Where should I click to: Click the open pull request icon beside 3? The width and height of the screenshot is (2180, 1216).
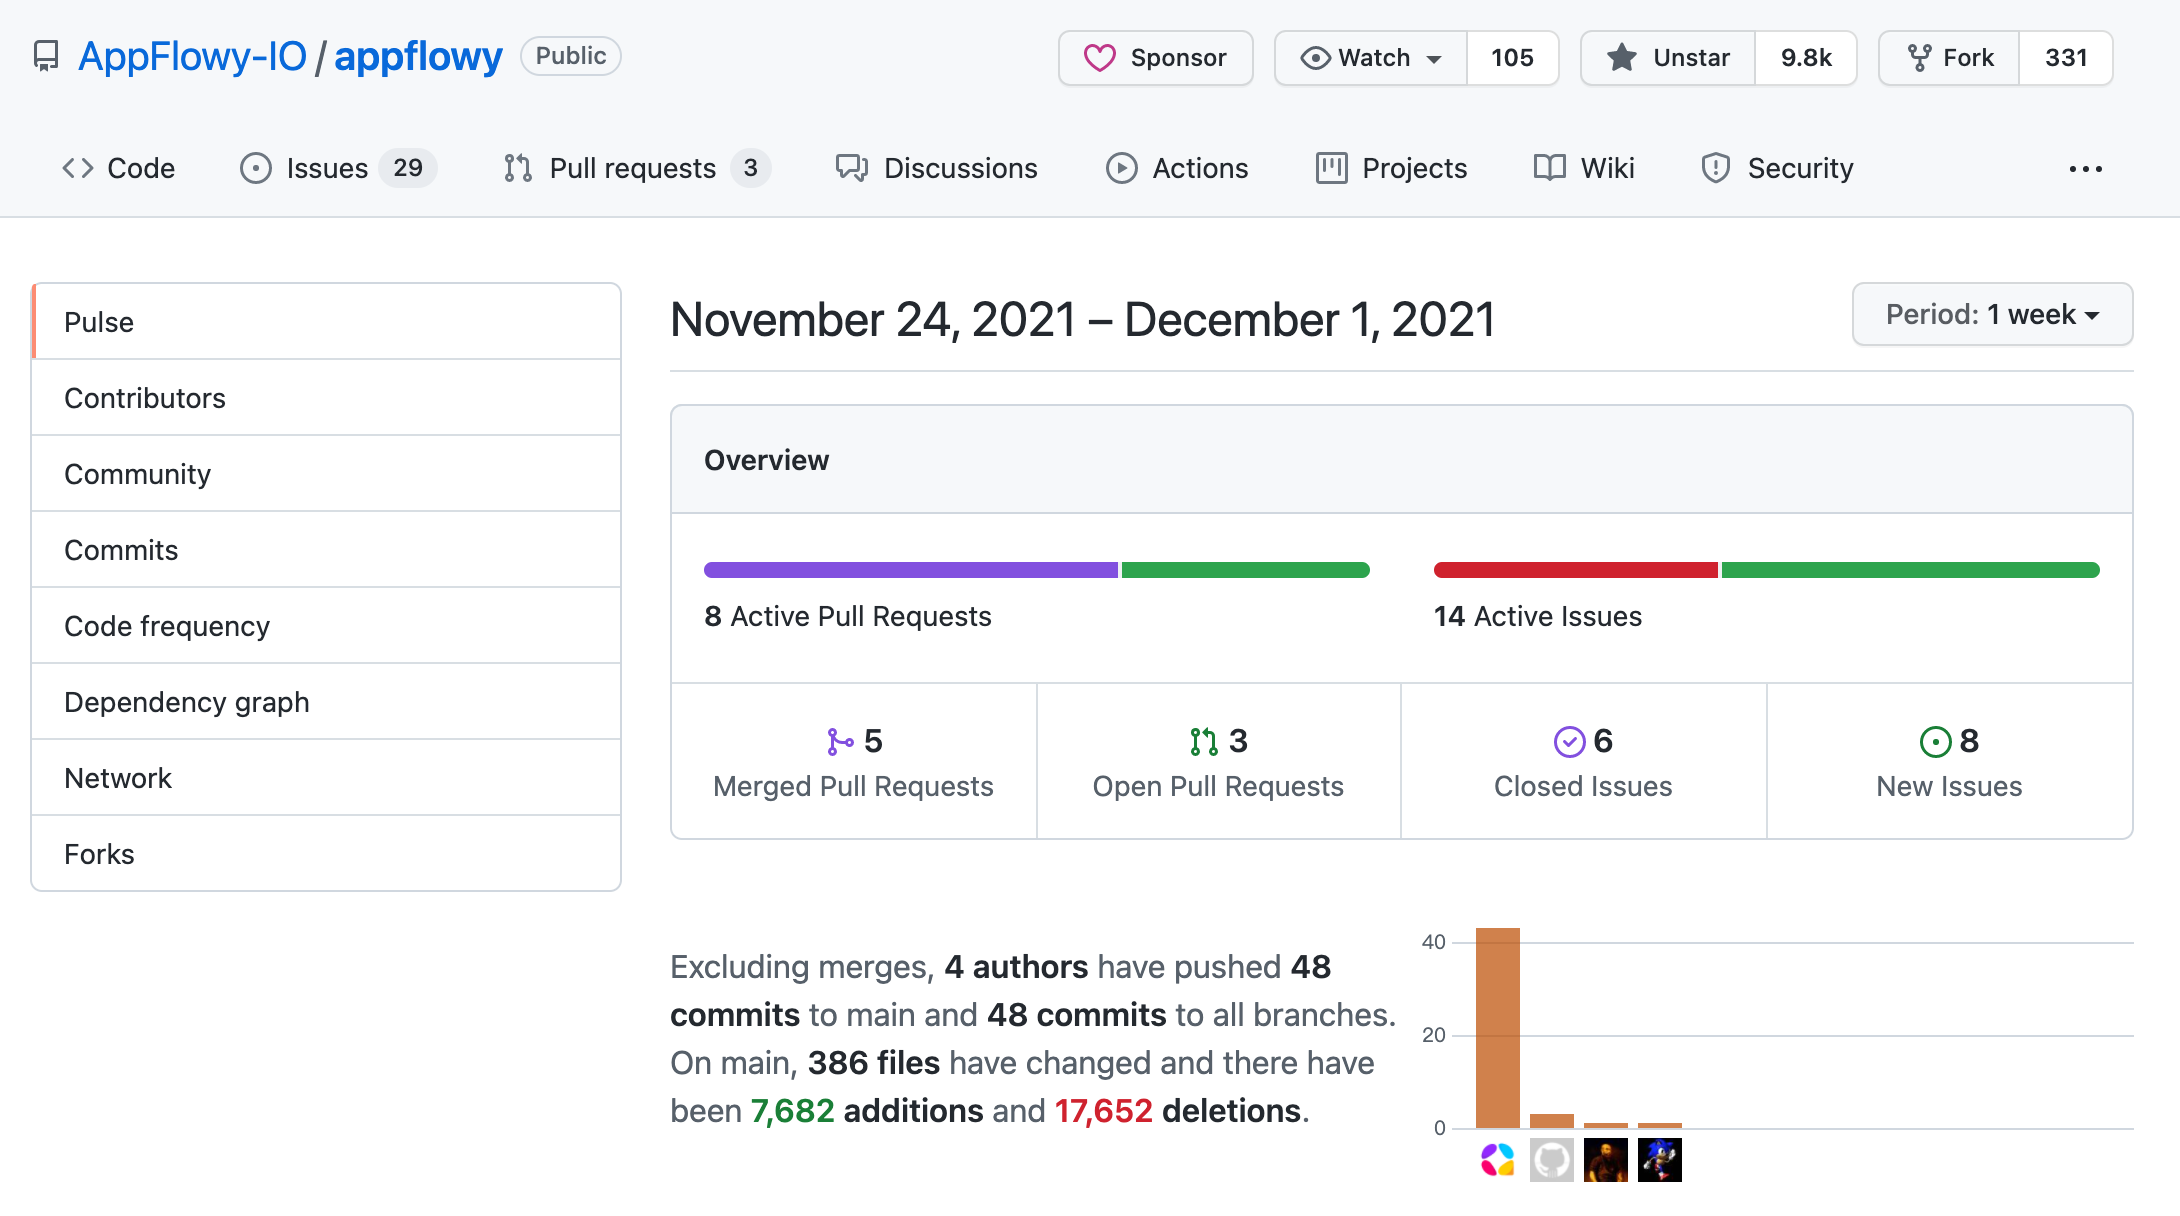(1204, 741)
